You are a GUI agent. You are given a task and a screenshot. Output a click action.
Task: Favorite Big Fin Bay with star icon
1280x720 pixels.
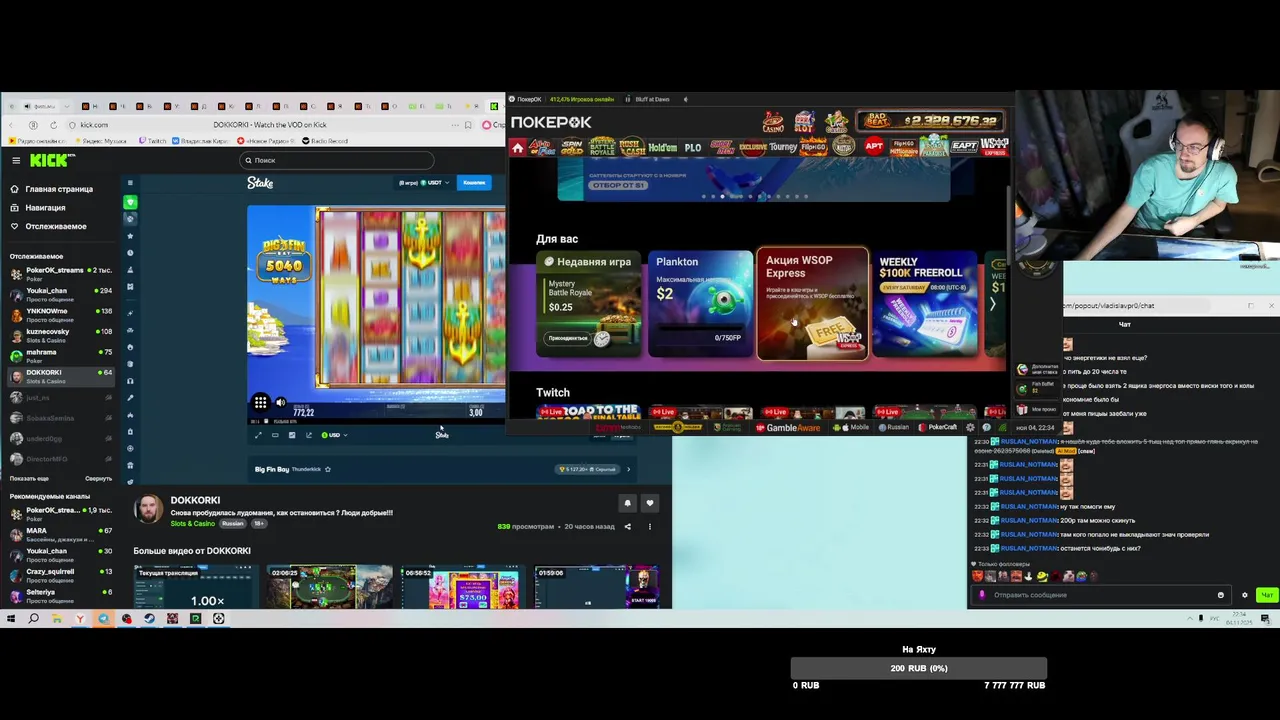tap(327, 469)
